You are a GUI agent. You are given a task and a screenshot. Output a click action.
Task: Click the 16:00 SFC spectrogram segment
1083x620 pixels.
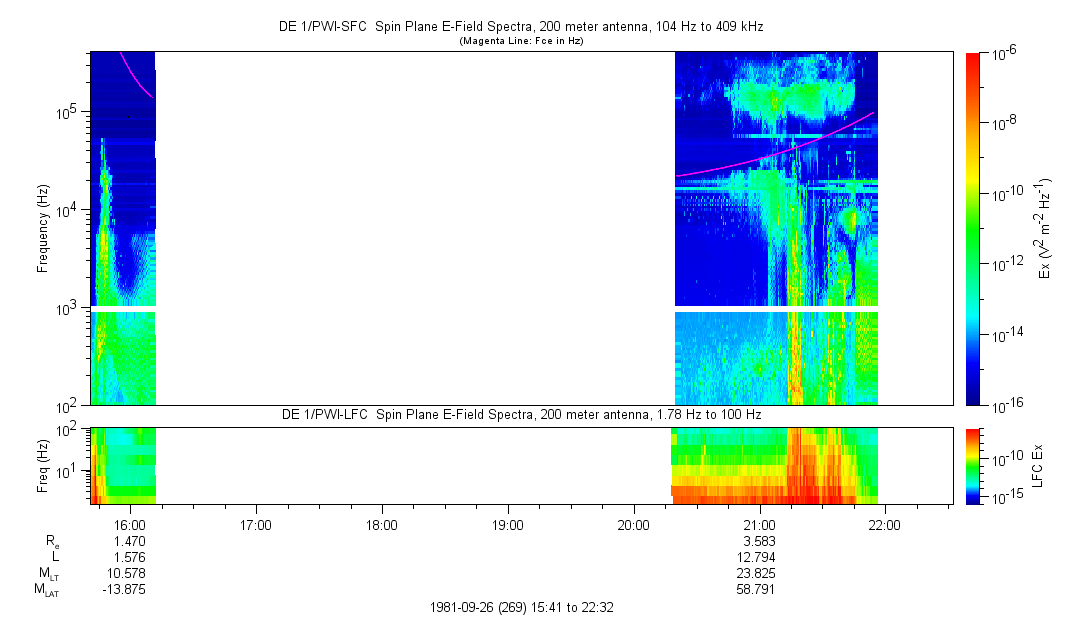[123, 228]
